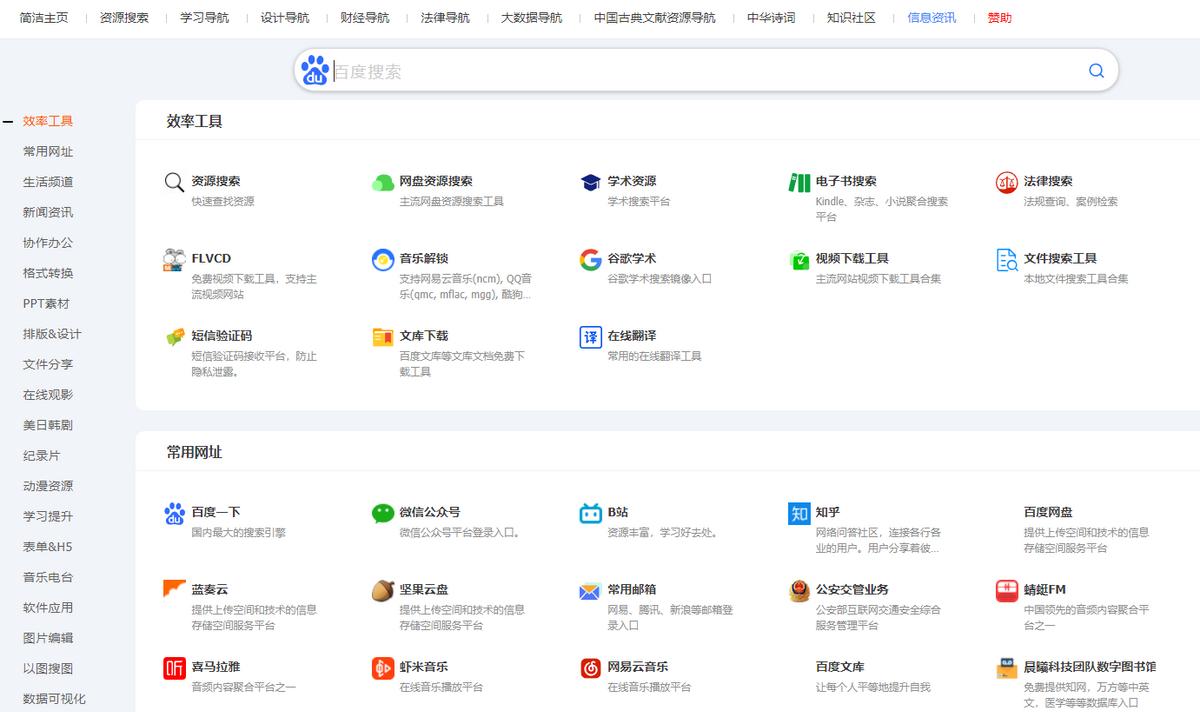Open 谷歌学术 via its Google icon
This screenshot has width=1200, height=712.
pyautogui.click(x=591, y=258)
